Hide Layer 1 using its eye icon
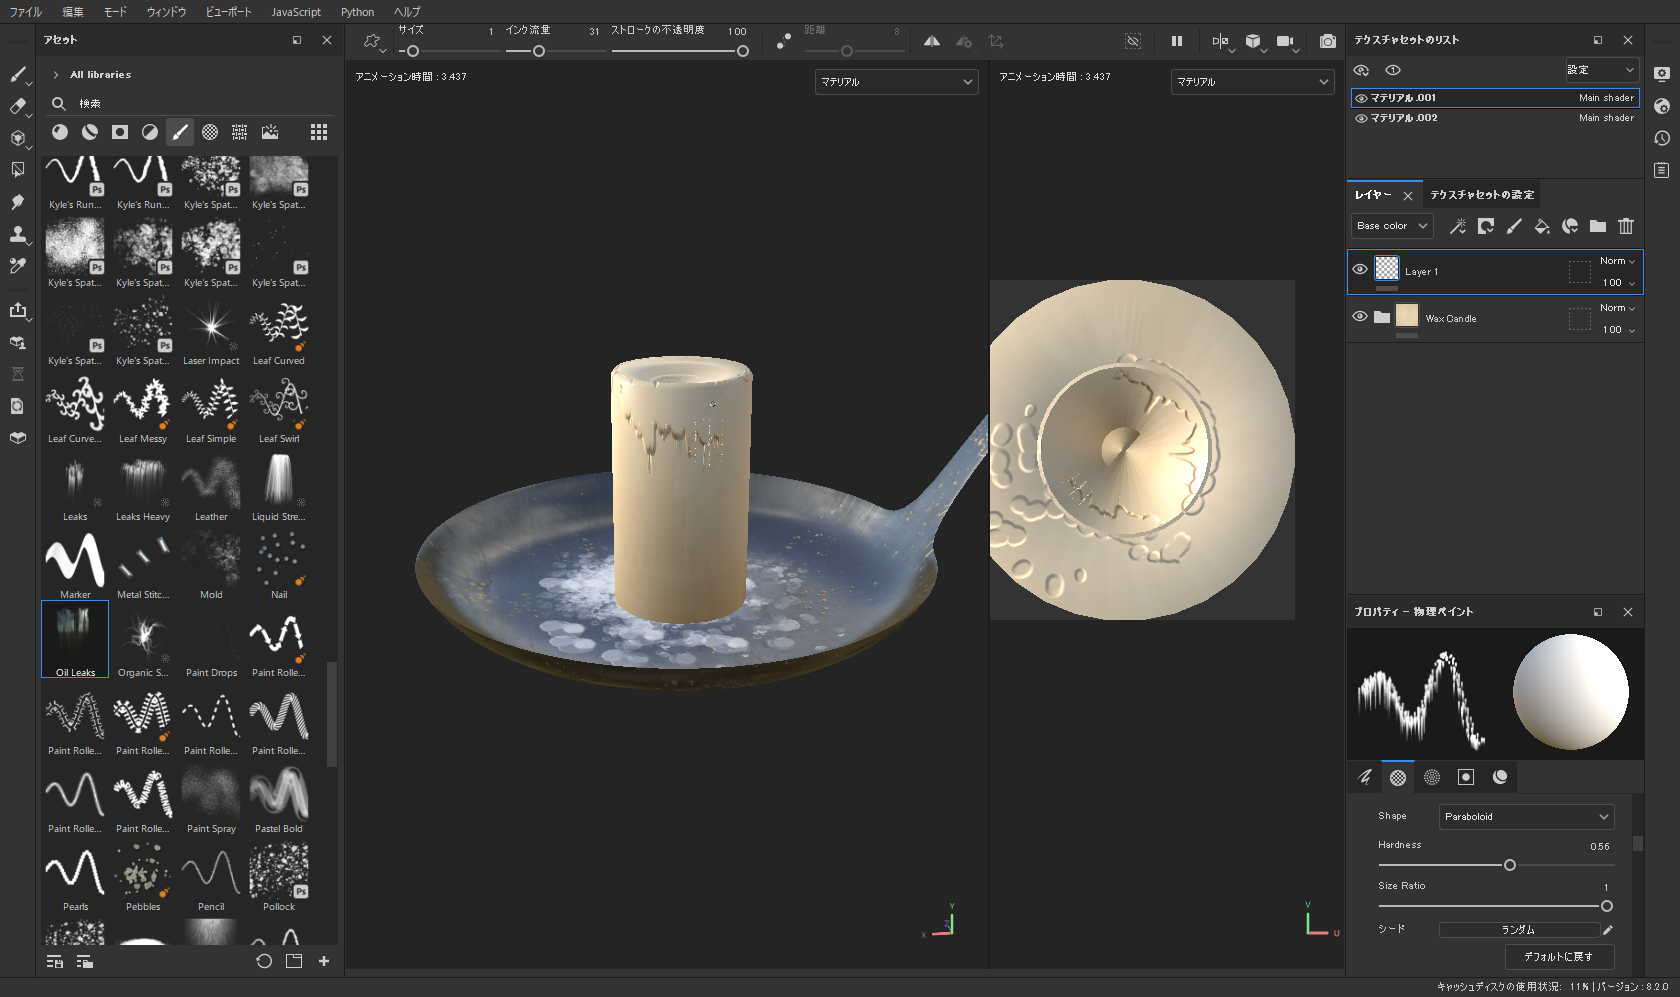Viewport: 1680px width, 997px height. (x=1360, y=269)
